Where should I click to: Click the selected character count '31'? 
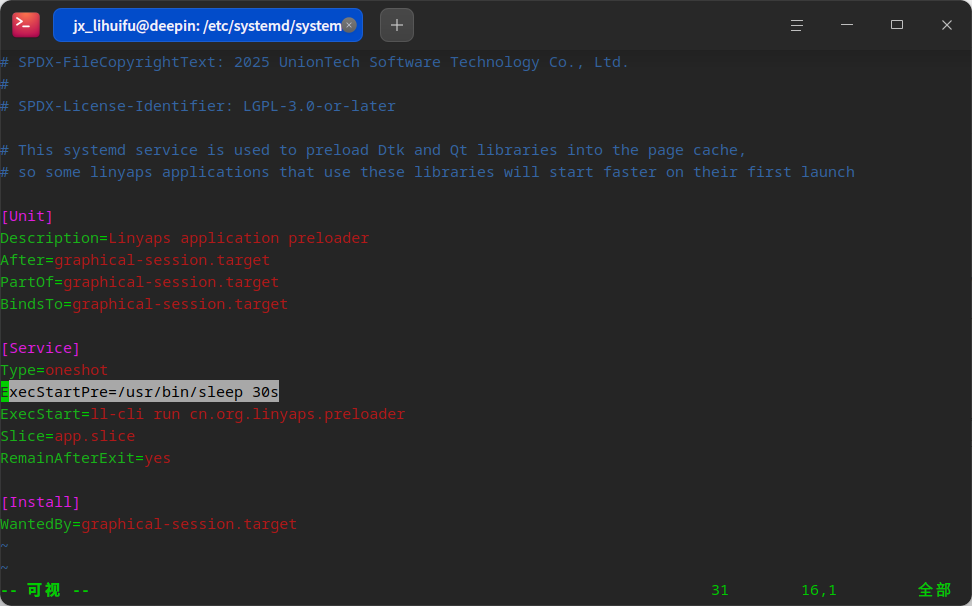720,590
